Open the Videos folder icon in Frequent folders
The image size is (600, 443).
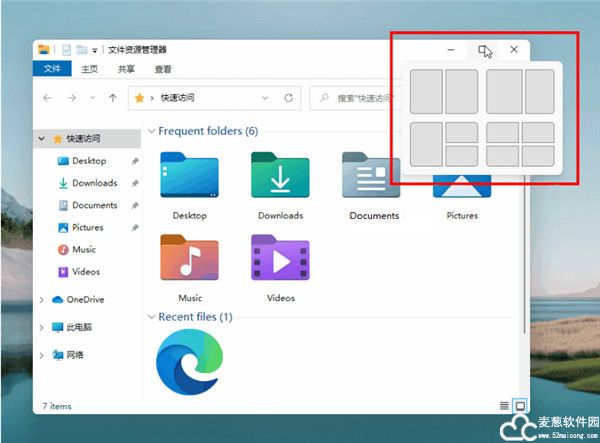[280, 257]
